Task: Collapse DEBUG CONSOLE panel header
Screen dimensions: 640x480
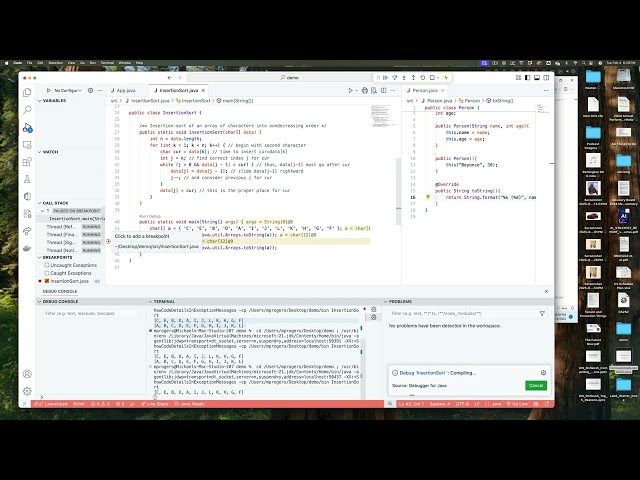Action: [x=40, y=301]
